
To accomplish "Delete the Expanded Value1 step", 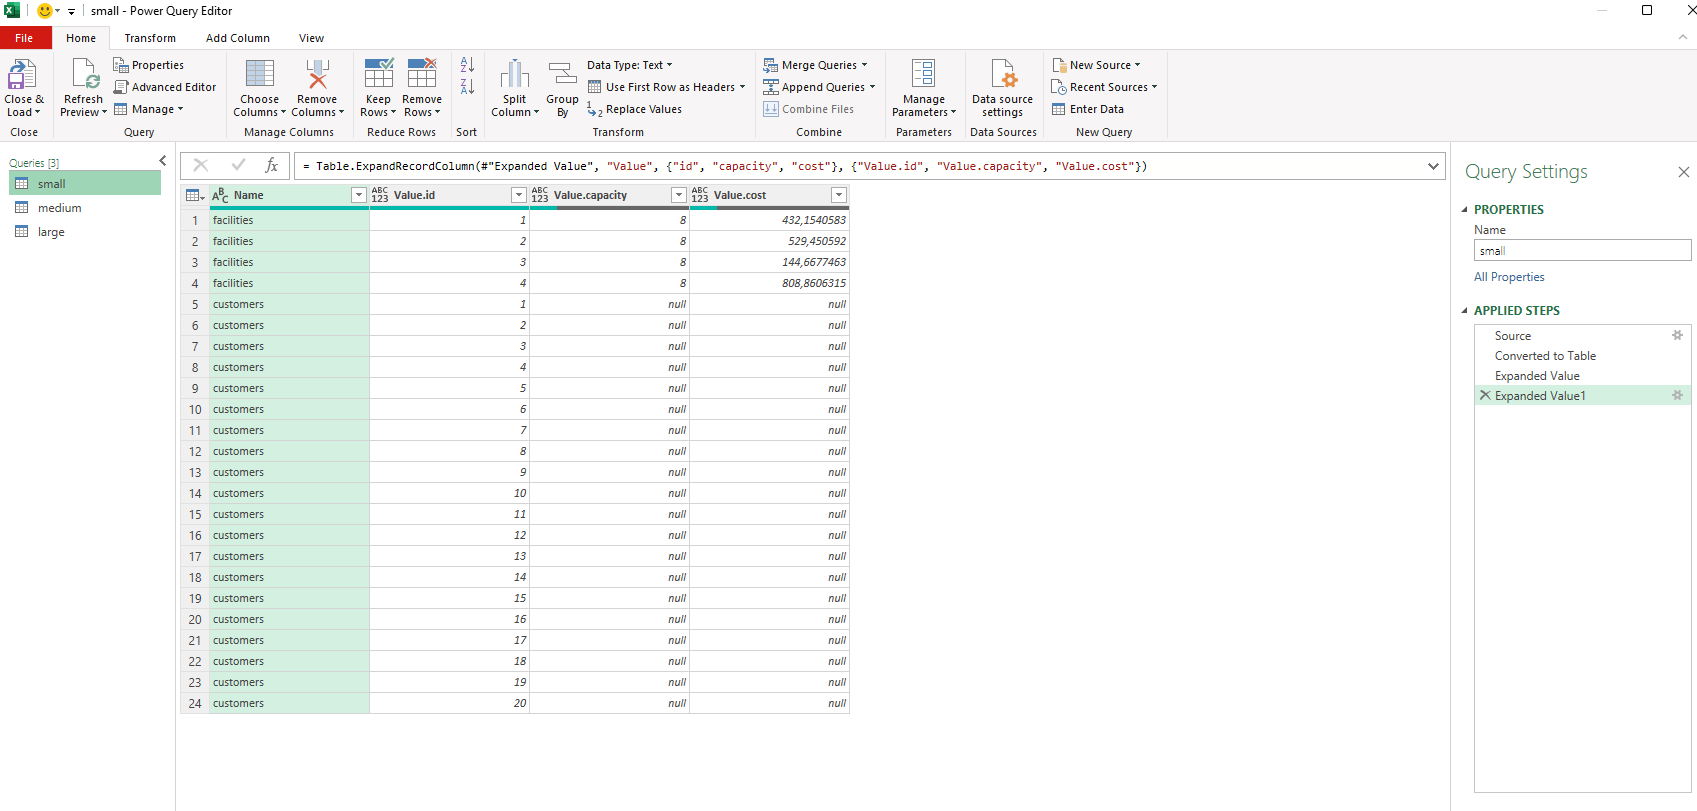I will (x=1485, y=395).
